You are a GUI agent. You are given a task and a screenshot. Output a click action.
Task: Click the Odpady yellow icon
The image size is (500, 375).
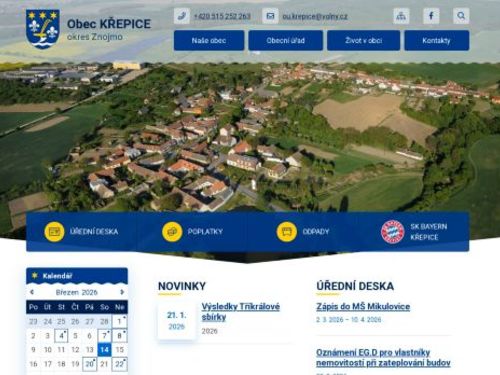[287, 232]
